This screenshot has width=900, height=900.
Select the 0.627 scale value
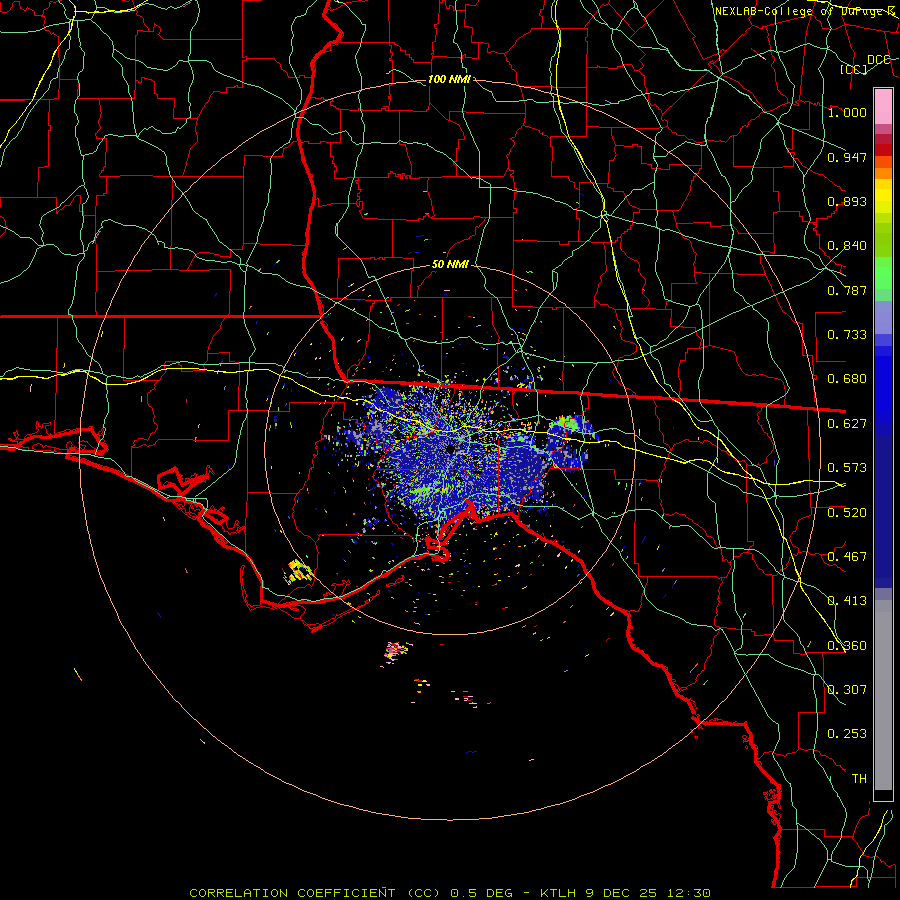coord(847,424)
